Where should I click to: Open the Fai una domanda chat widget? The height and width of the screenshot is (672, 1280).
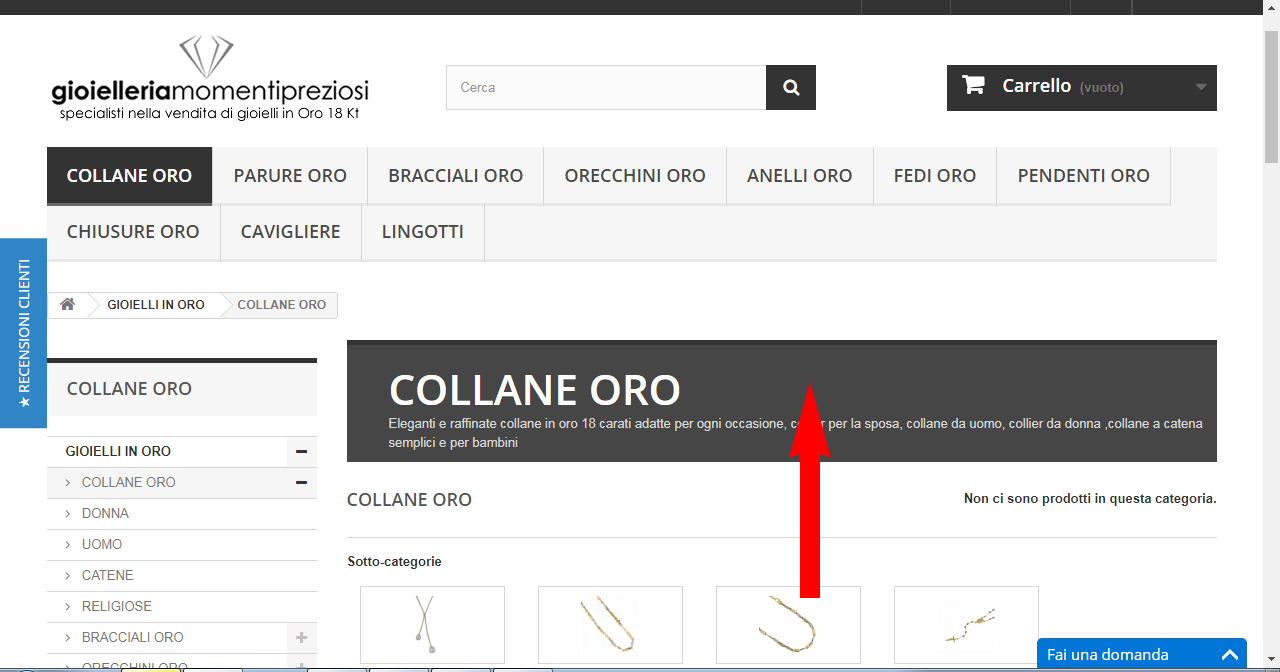point(1142,655)
